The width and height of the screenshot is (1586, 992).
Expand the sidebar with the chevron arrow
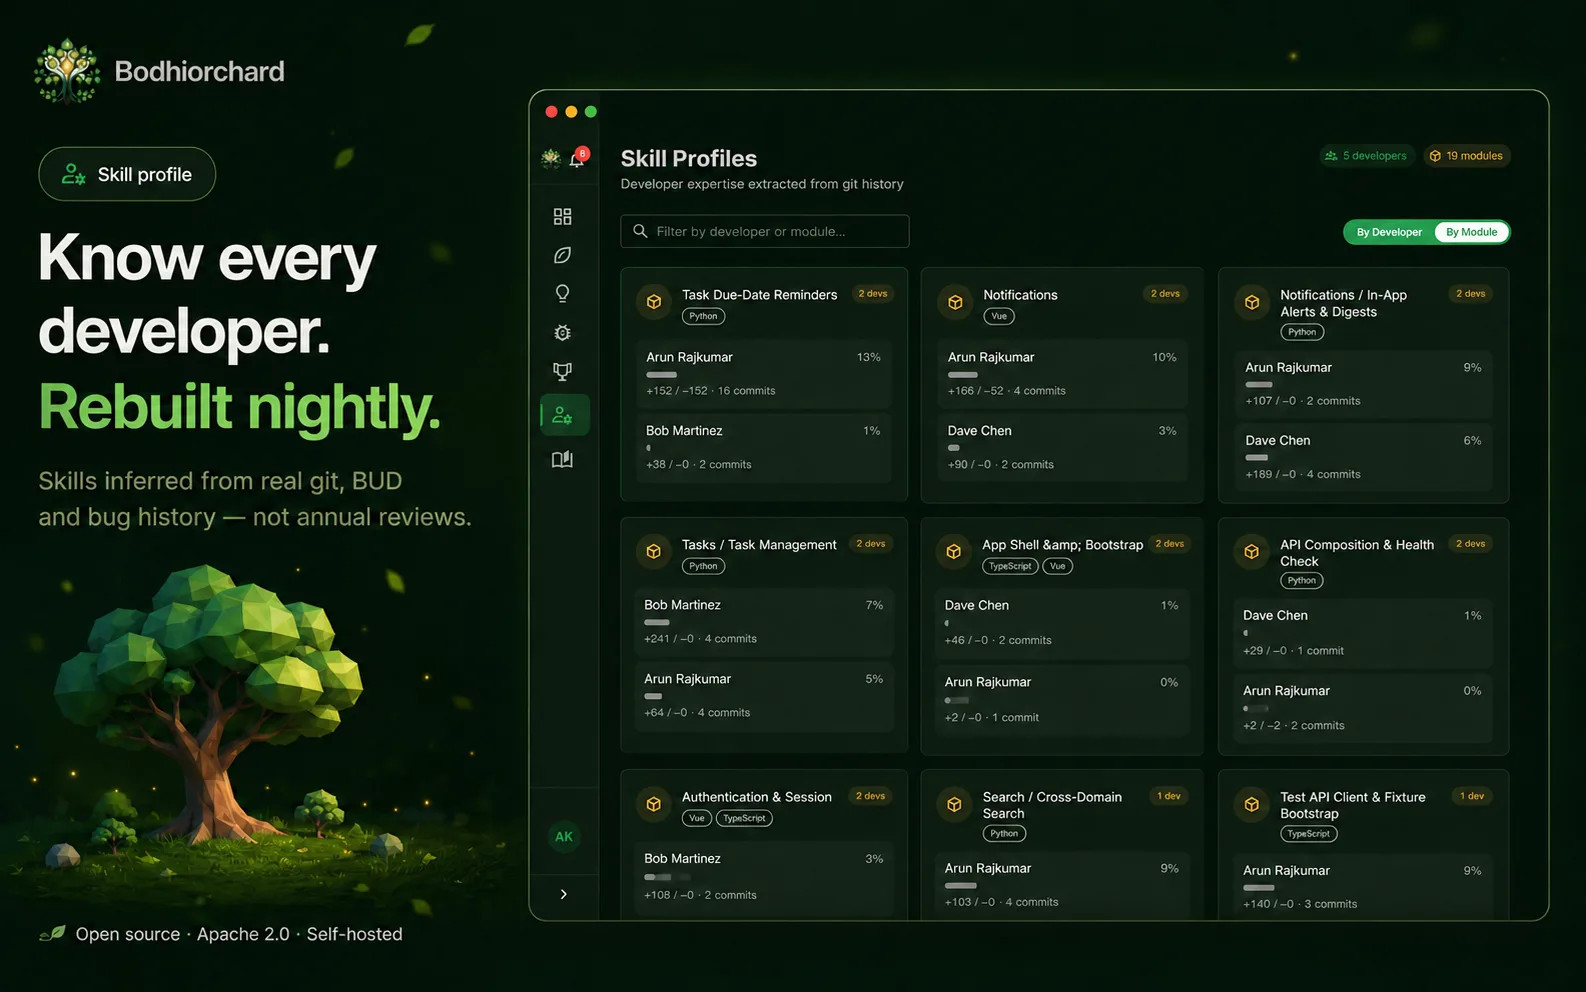point(564,894)
